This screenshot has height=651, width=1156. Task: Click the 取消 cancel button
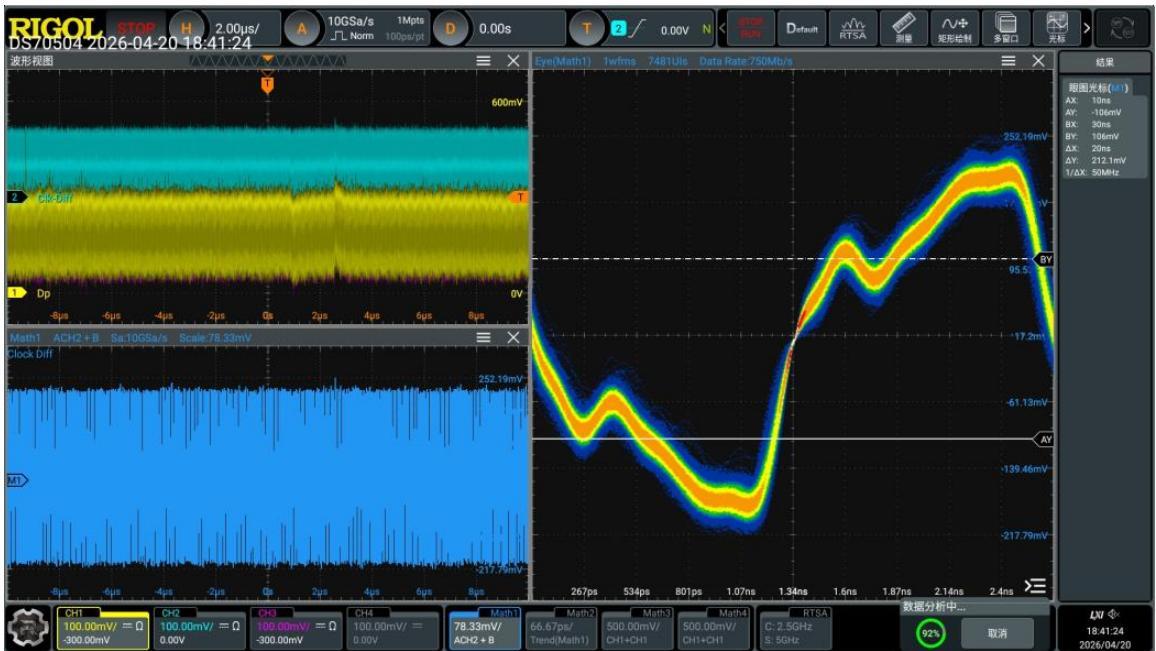tap(997, 633)
